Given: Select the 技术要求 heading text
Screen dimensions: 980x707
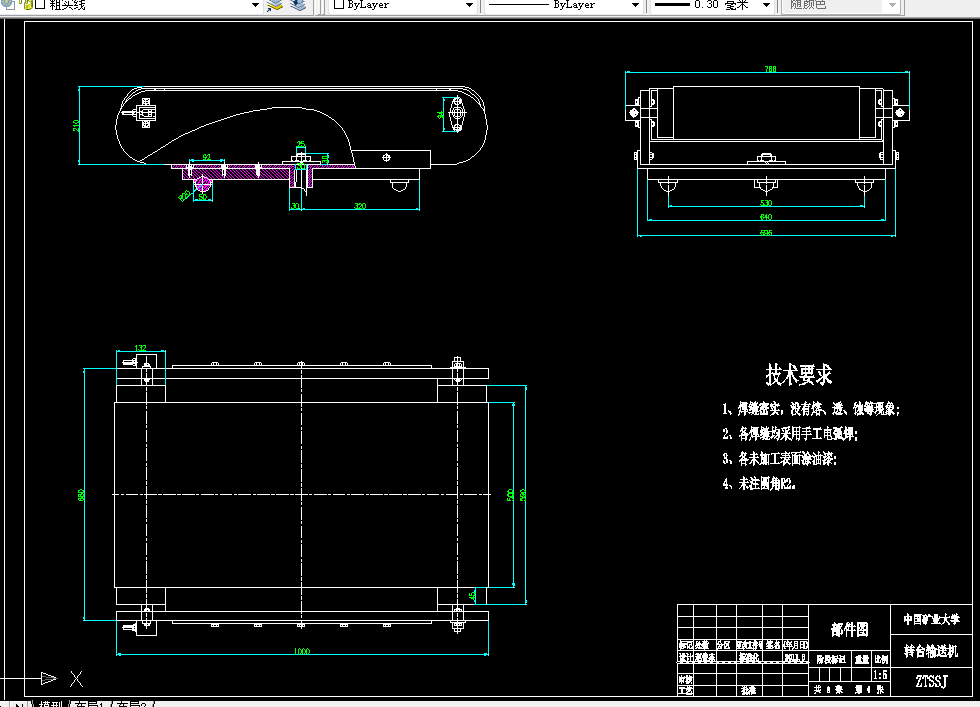Looking at the screenshot, I should (799, 374).
